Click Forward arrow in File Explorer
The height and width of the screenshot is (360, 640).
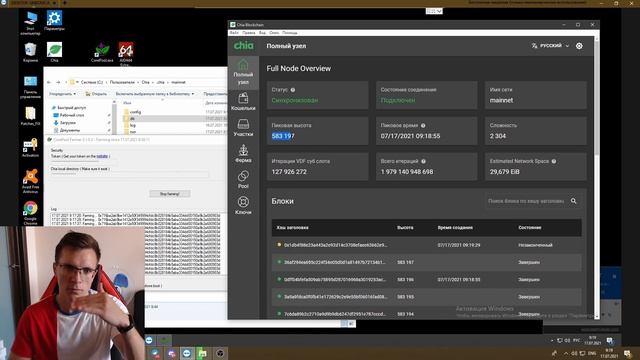[58, 82]
